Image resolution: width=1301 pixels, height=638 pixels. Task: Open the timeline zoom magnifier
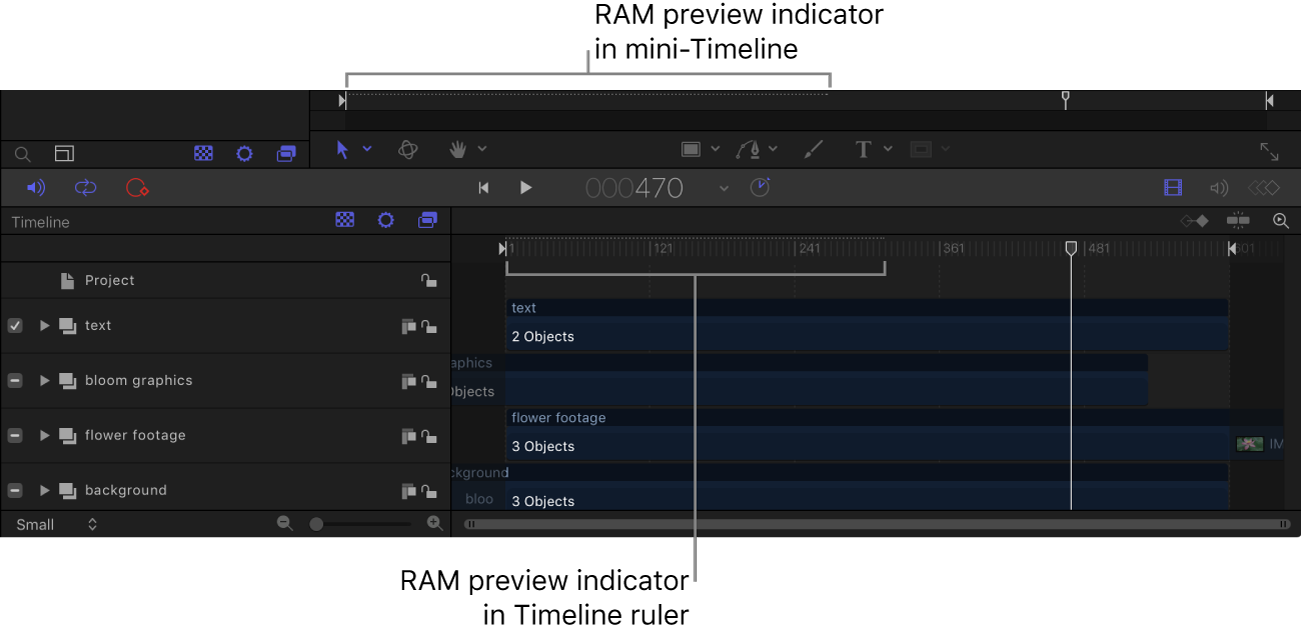1281,220
